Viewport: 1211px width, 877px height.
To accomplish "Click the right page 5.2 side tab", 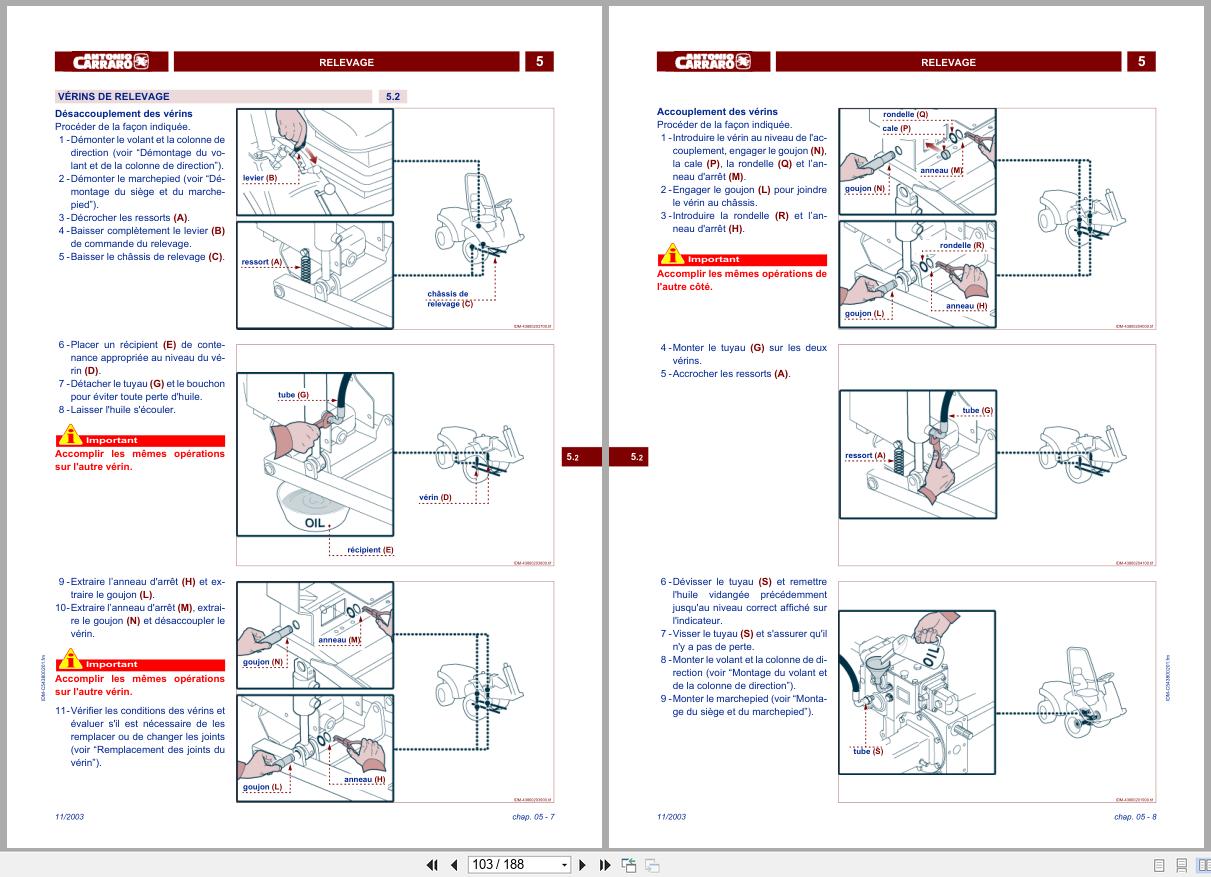I will (629, 457).
